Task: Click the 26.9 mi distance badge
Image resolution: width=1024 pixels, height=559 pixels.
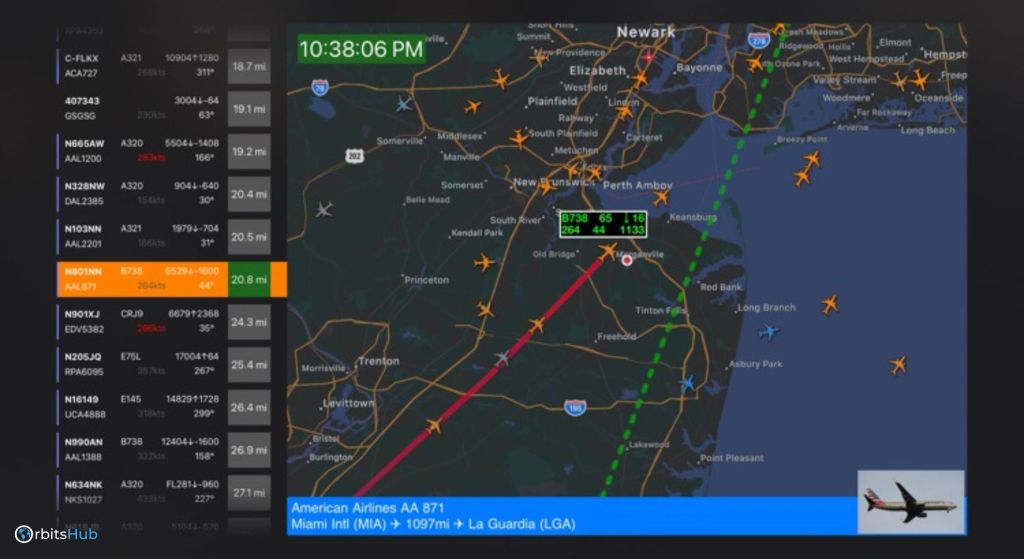Action: click(249, 450)
